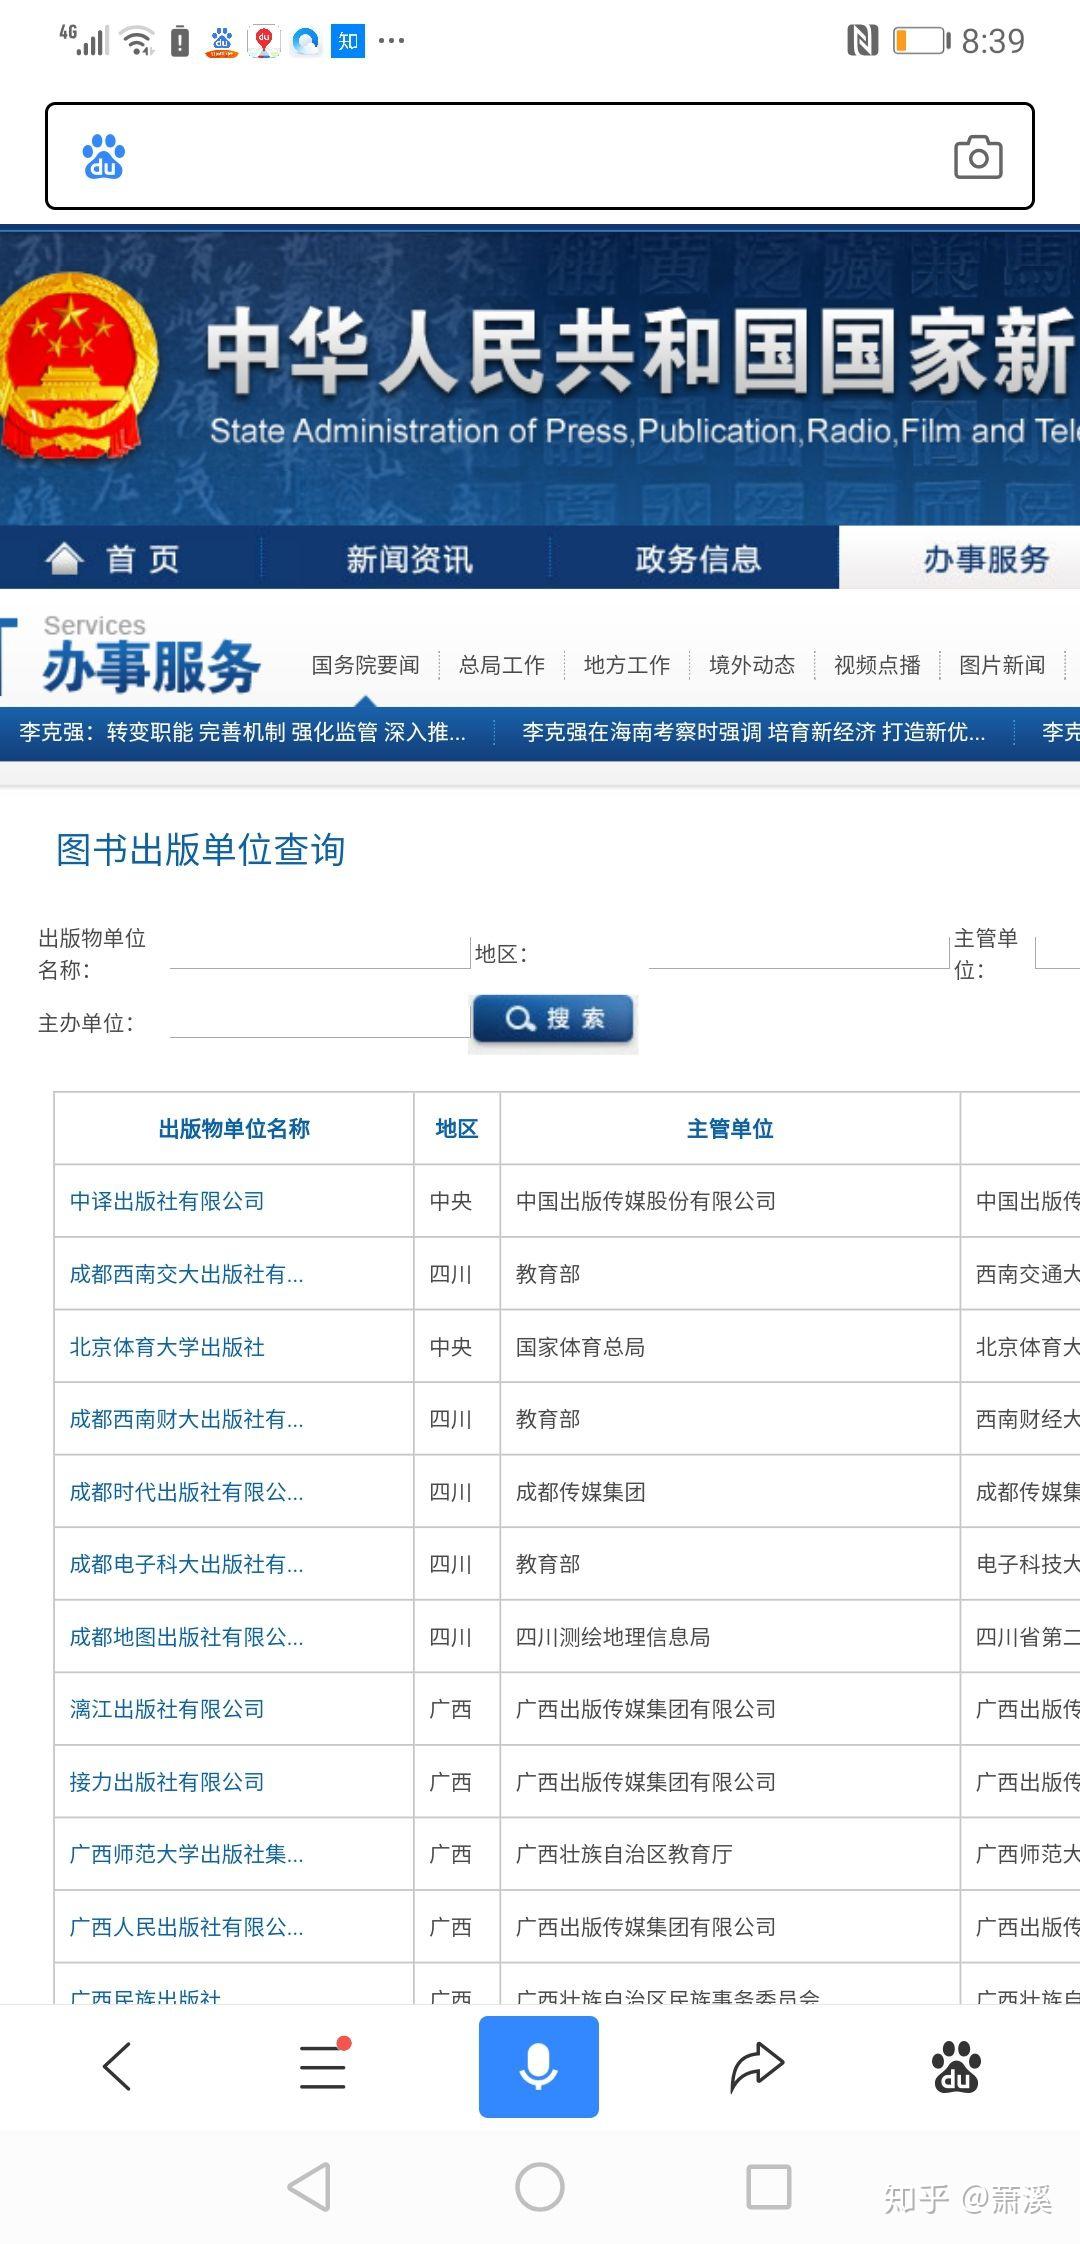Focus the 主办单位 input field
This screenshot has width=1080, height=2244.
pos(319,1022)
